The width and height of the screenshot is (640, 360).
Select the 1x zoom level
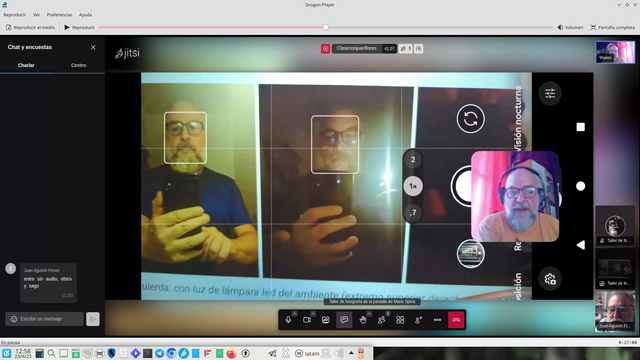pyautogui.click(x=413, y=186)
